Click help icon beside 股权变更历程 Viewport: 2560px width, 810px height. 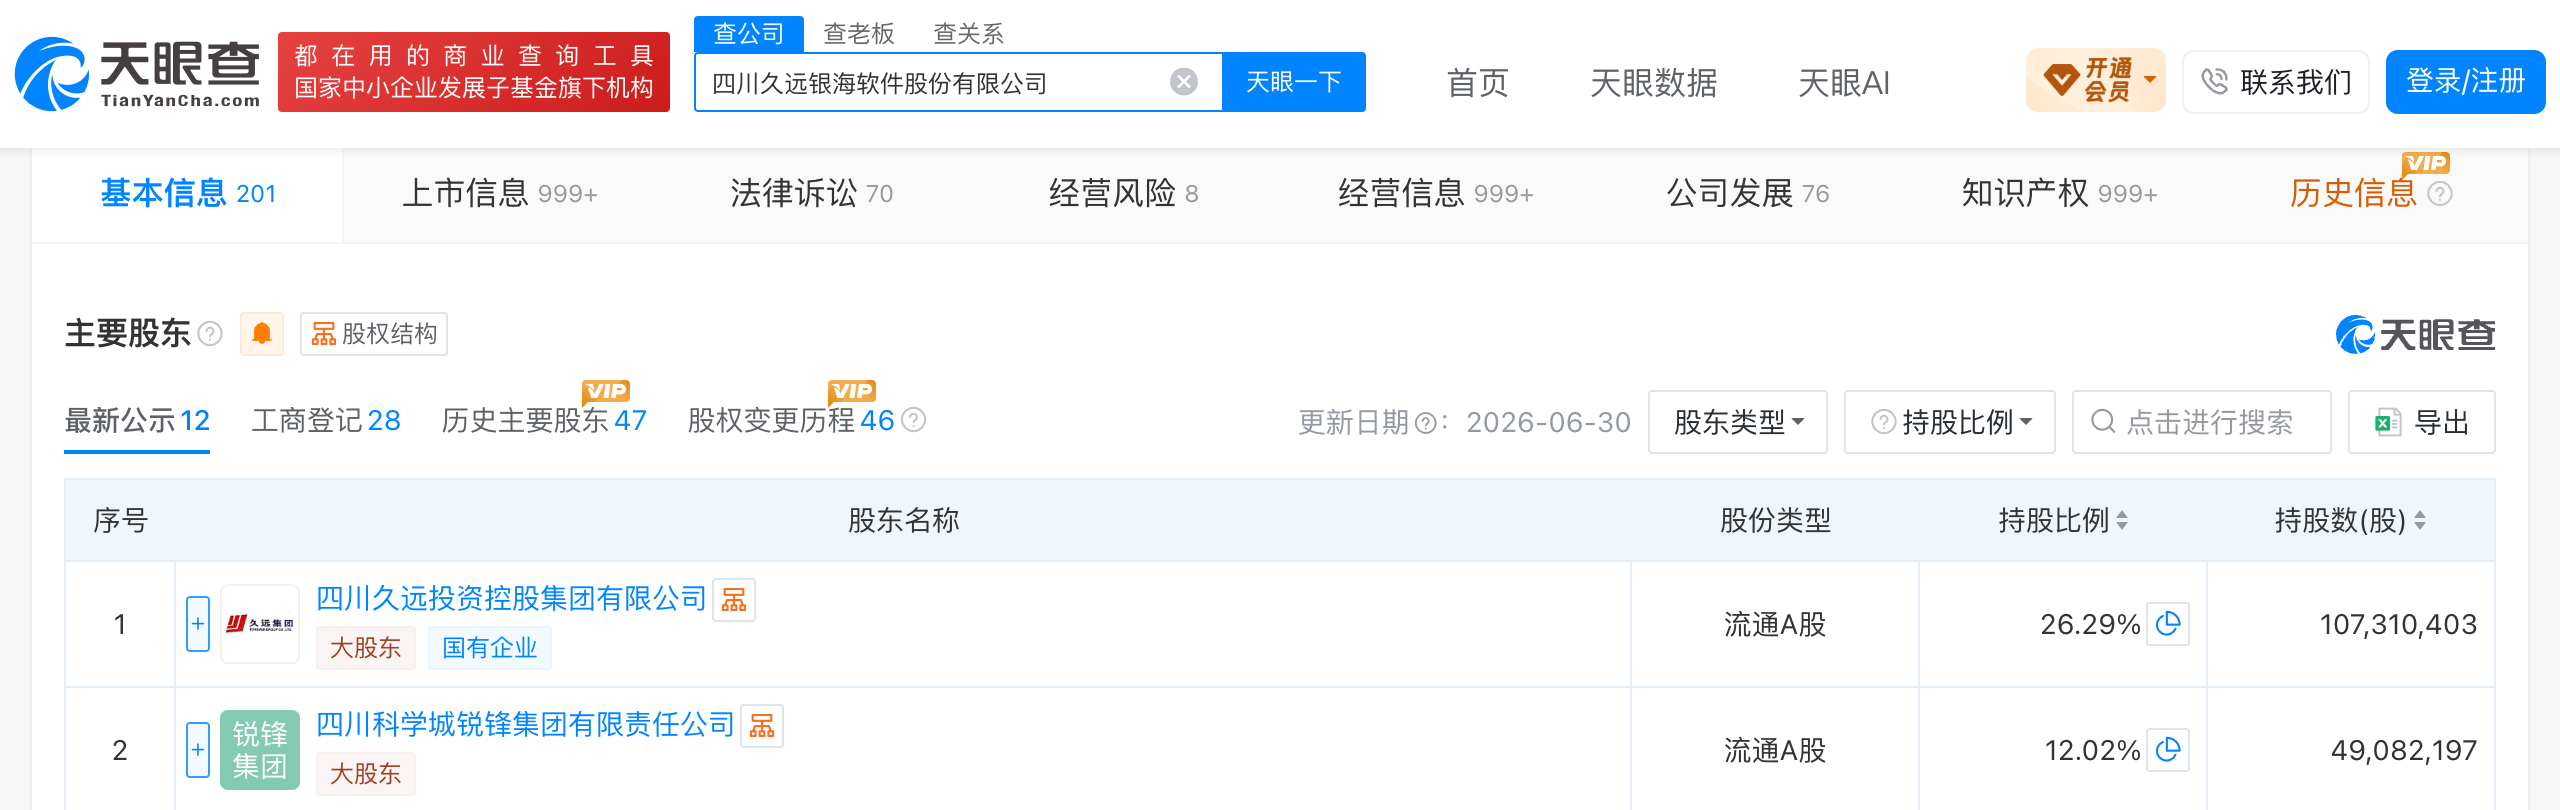913,420
